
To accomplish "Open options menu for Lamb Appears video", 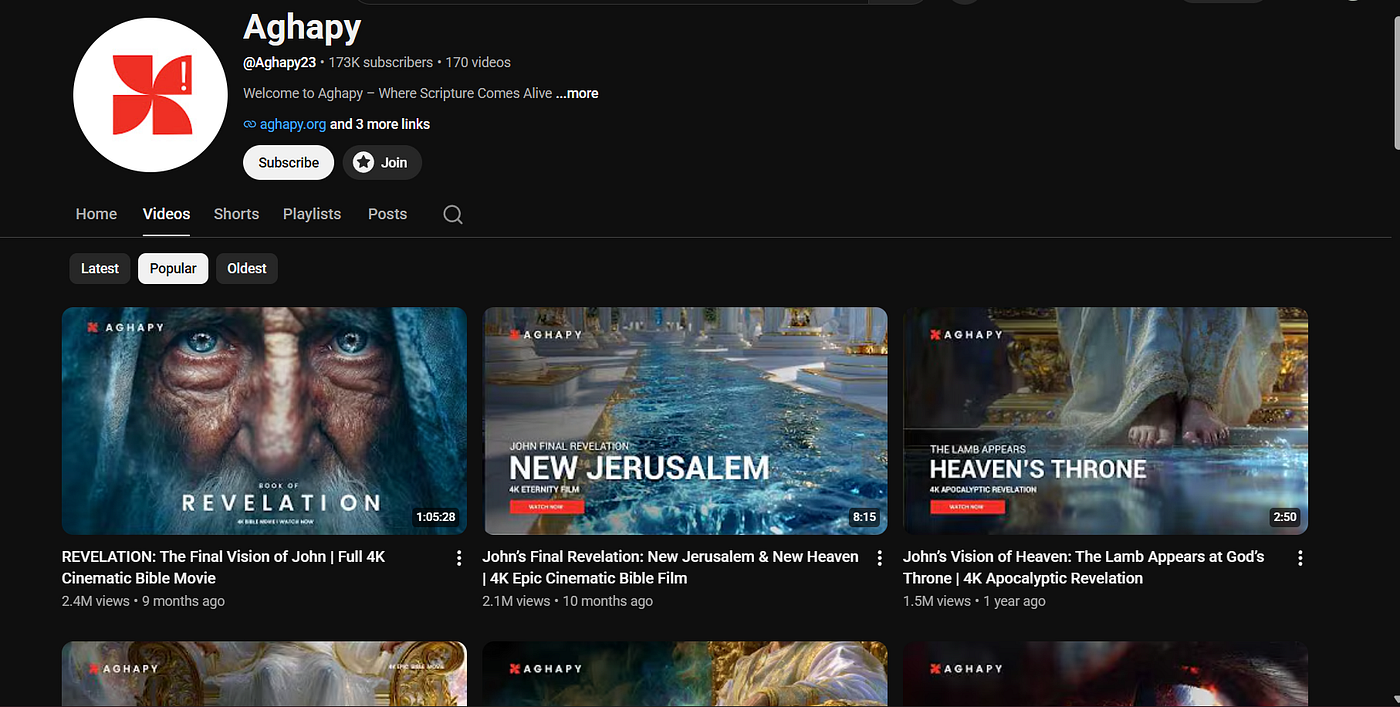I will coord(1300,558).
